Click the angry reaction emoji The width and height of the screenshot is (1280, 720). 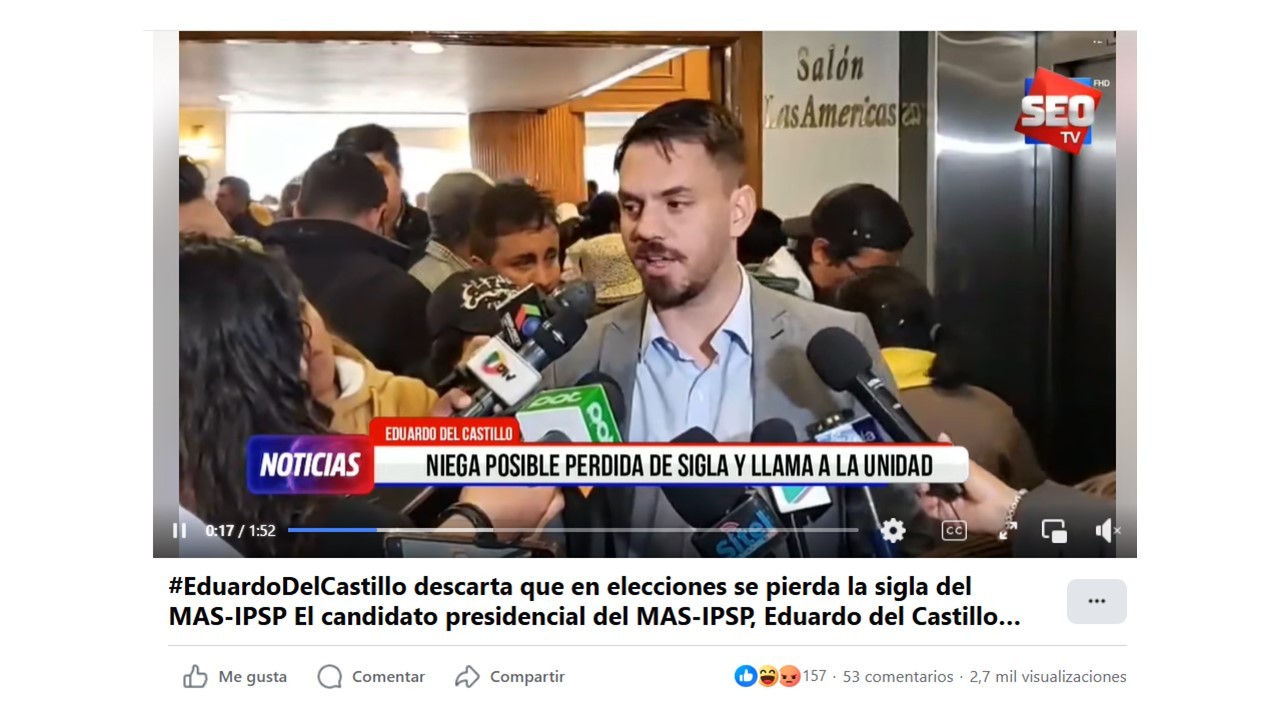tap(789, 676)
